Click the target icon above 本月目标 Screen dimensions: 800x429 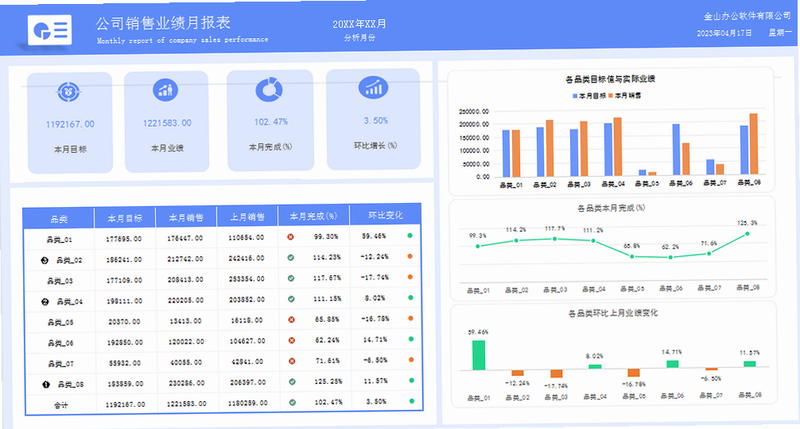(x=68, y=92)
